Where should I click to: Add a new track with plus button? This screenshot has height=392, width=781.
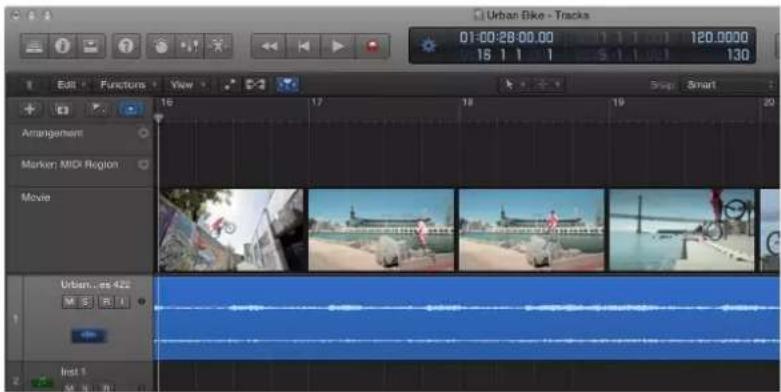pos(30,109)
